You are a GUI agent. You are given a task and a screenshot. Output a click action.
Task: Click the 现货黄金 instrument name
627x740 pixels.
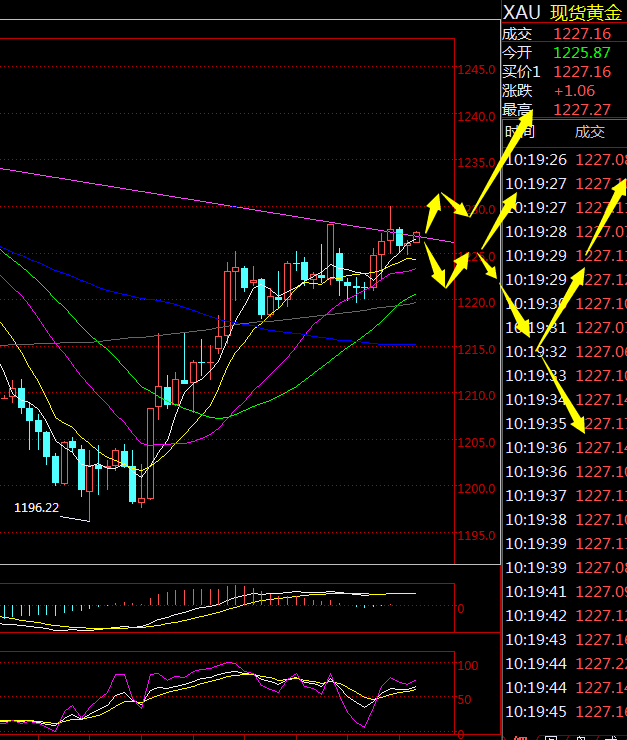586,13
